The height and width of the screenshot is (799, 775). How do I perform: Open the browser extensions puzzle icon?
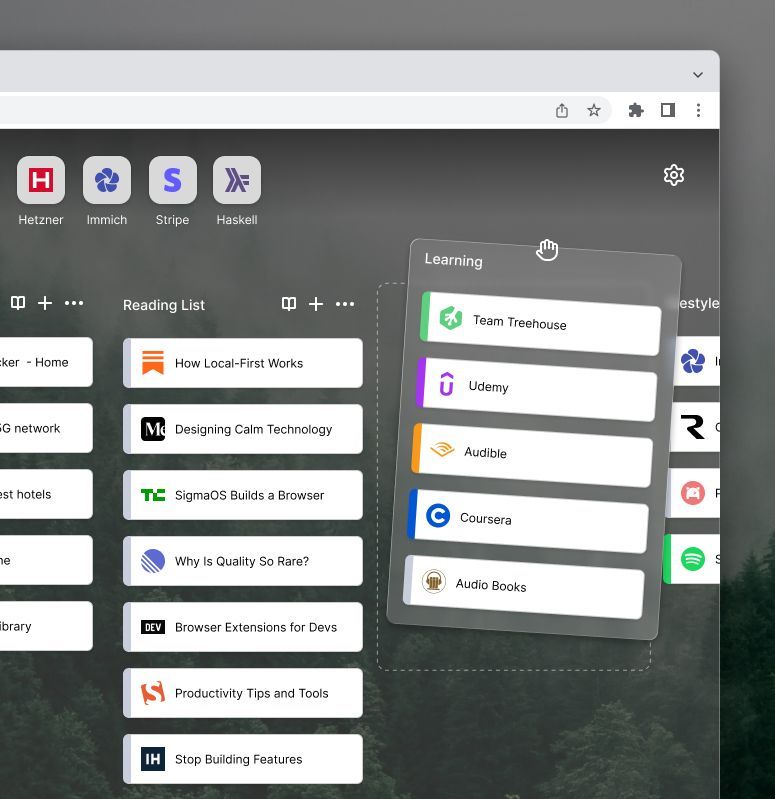tap(635, 110)
